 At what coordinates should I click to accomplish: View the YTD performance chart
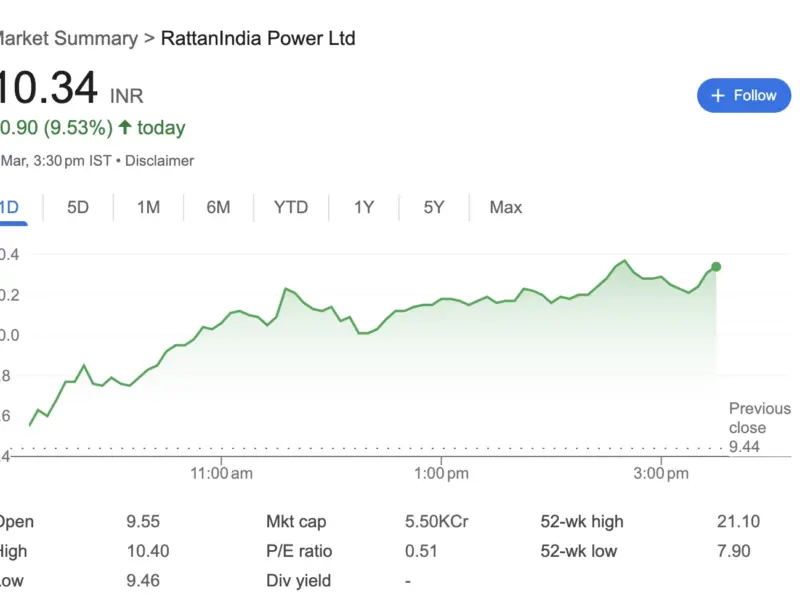[290, 207]
